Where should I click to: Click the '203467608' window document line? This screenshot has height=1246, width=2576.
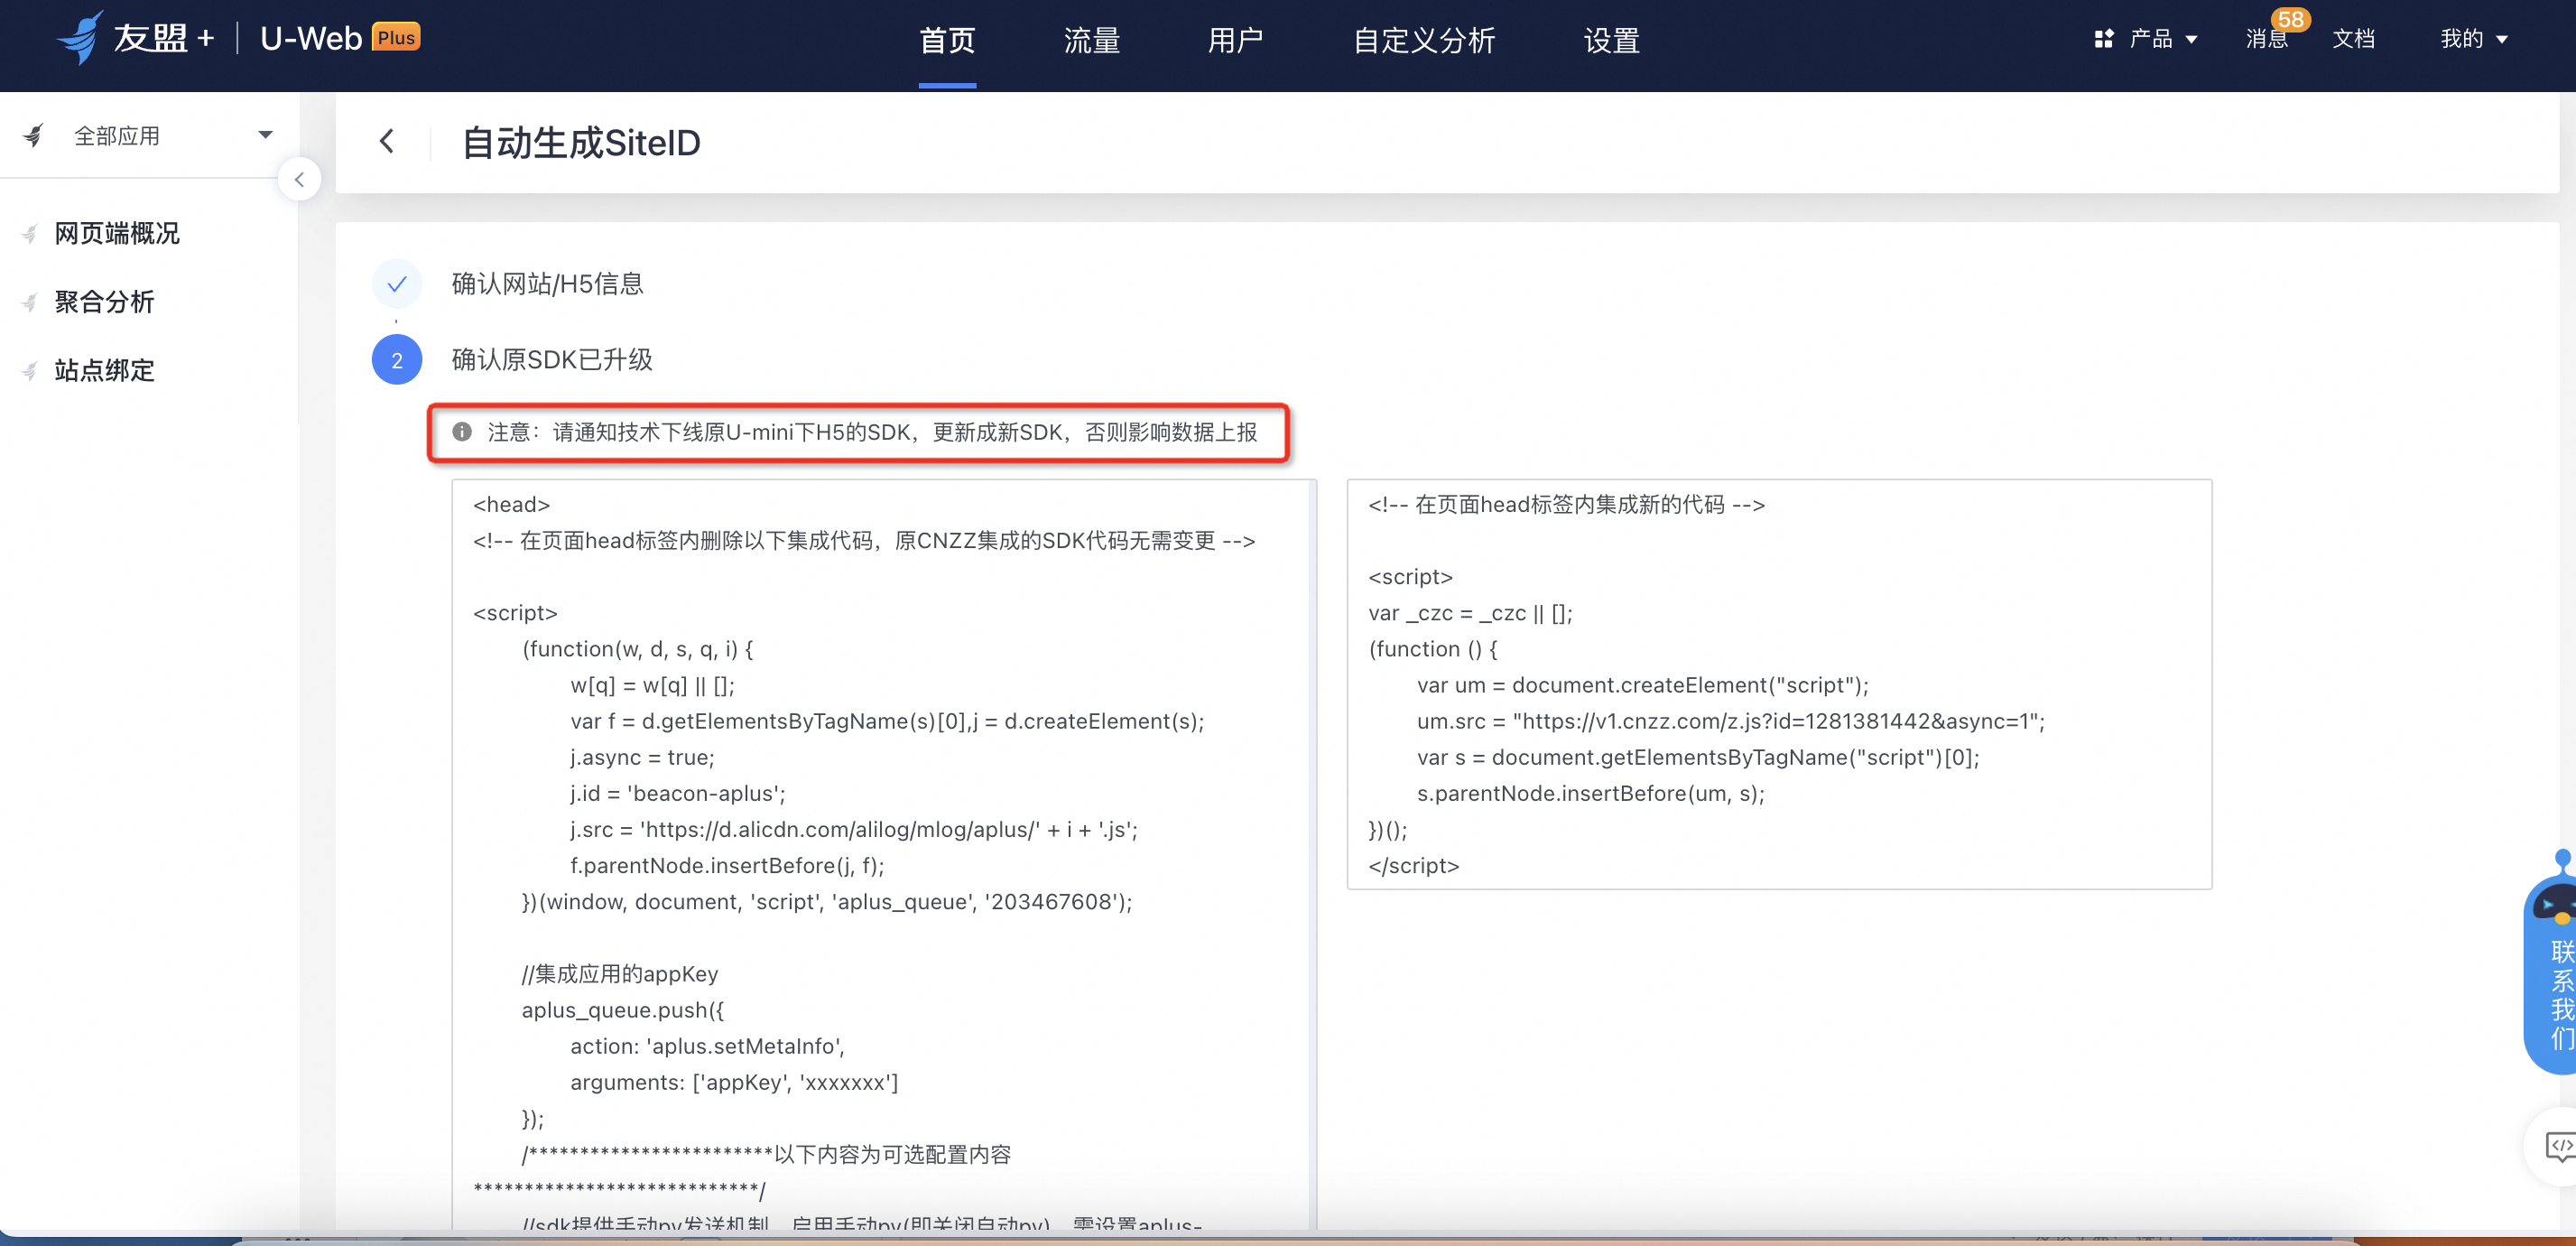[x=827, y=902]
